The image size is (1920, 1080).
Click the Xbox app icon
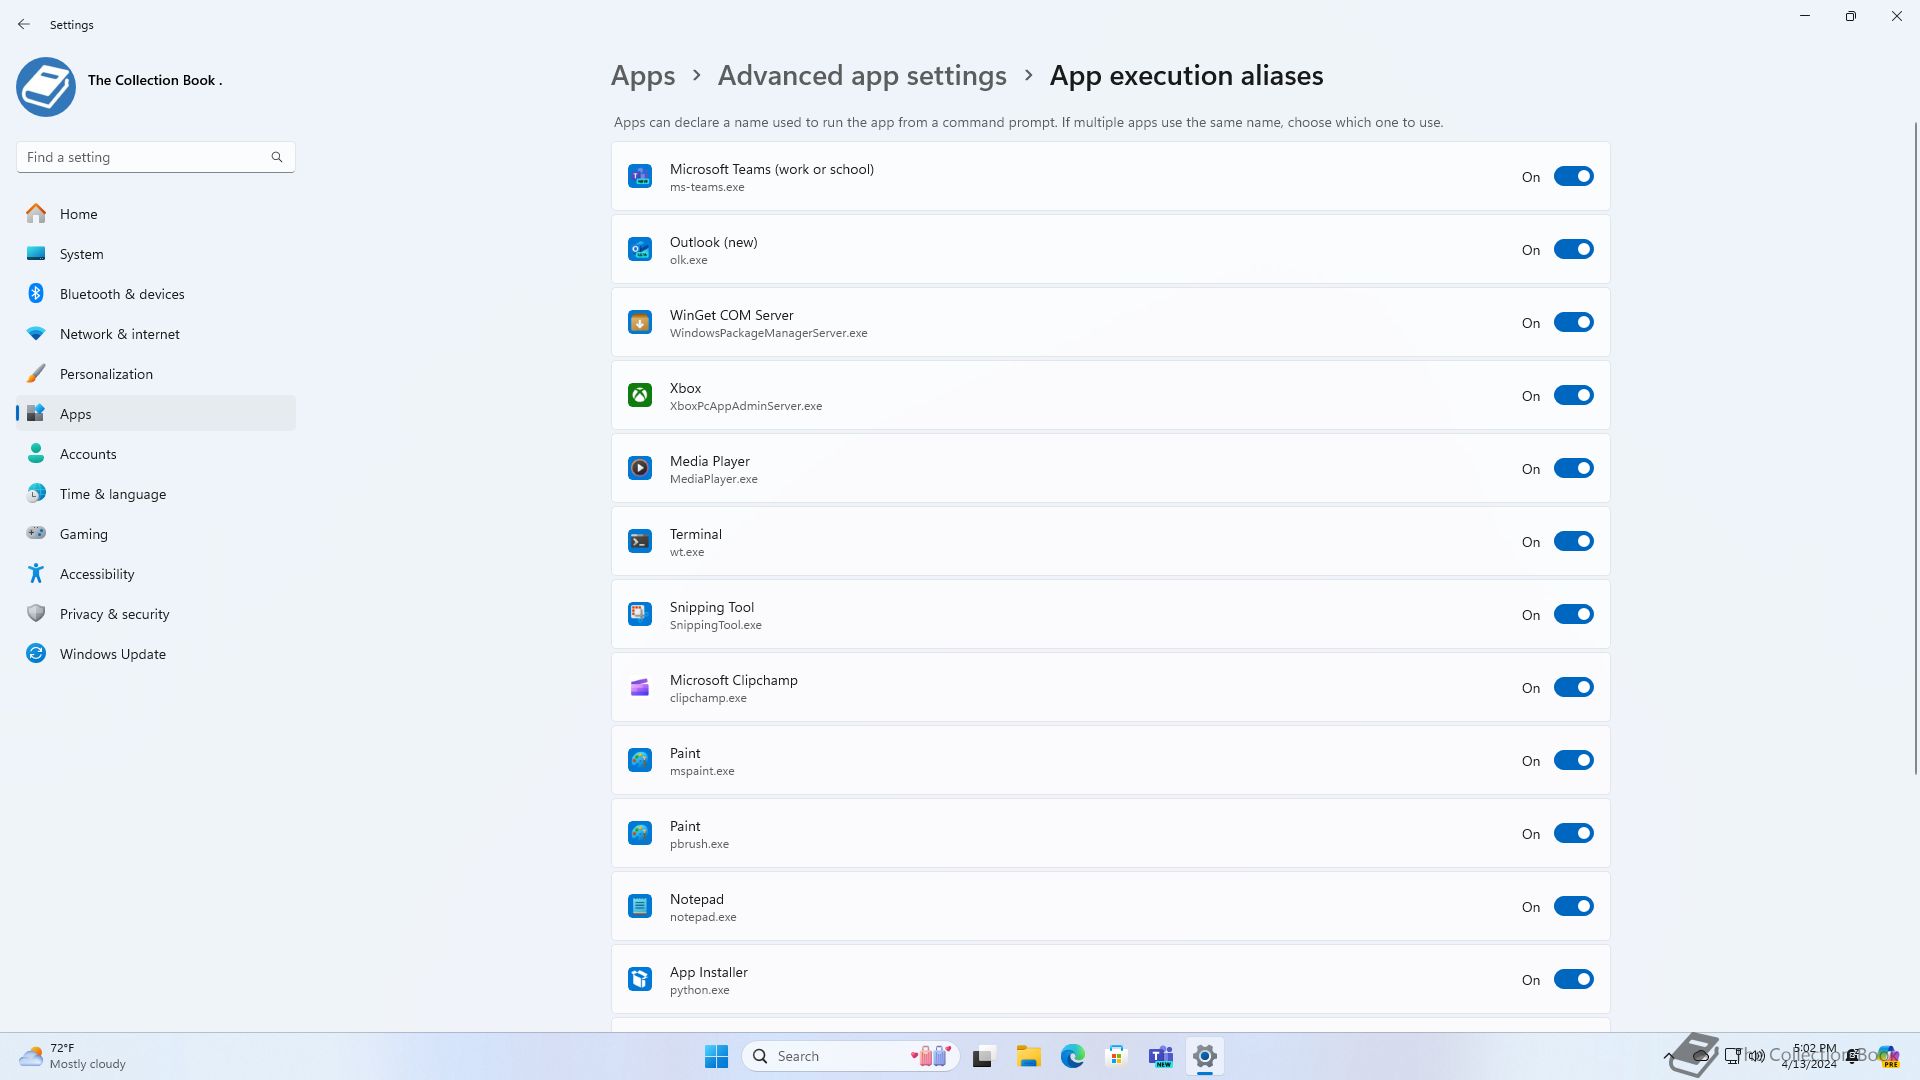[640, 395]
